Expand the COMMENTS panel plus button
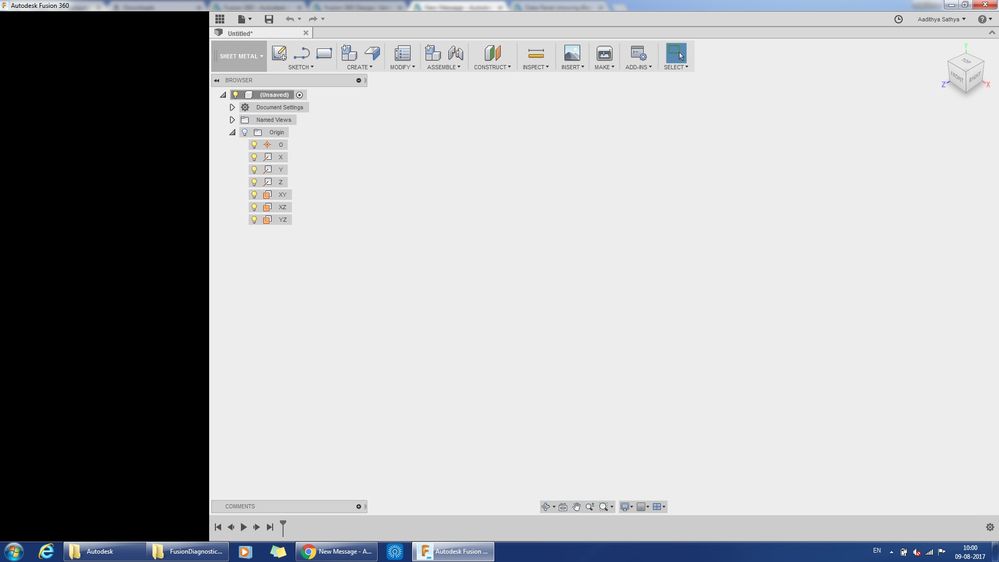Viewport: 999px width, 562px height. pos(359,507)
